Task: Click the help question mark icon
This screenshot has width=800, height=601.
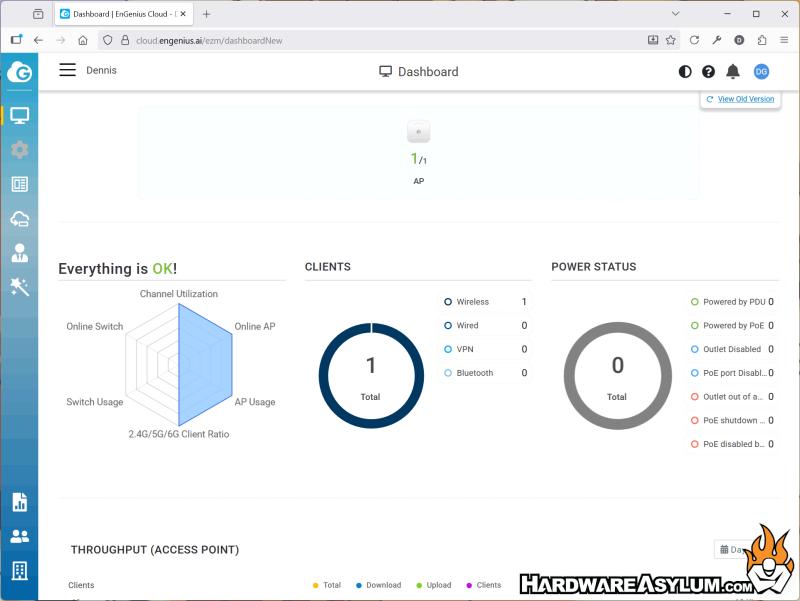Action: click(709, 72)
